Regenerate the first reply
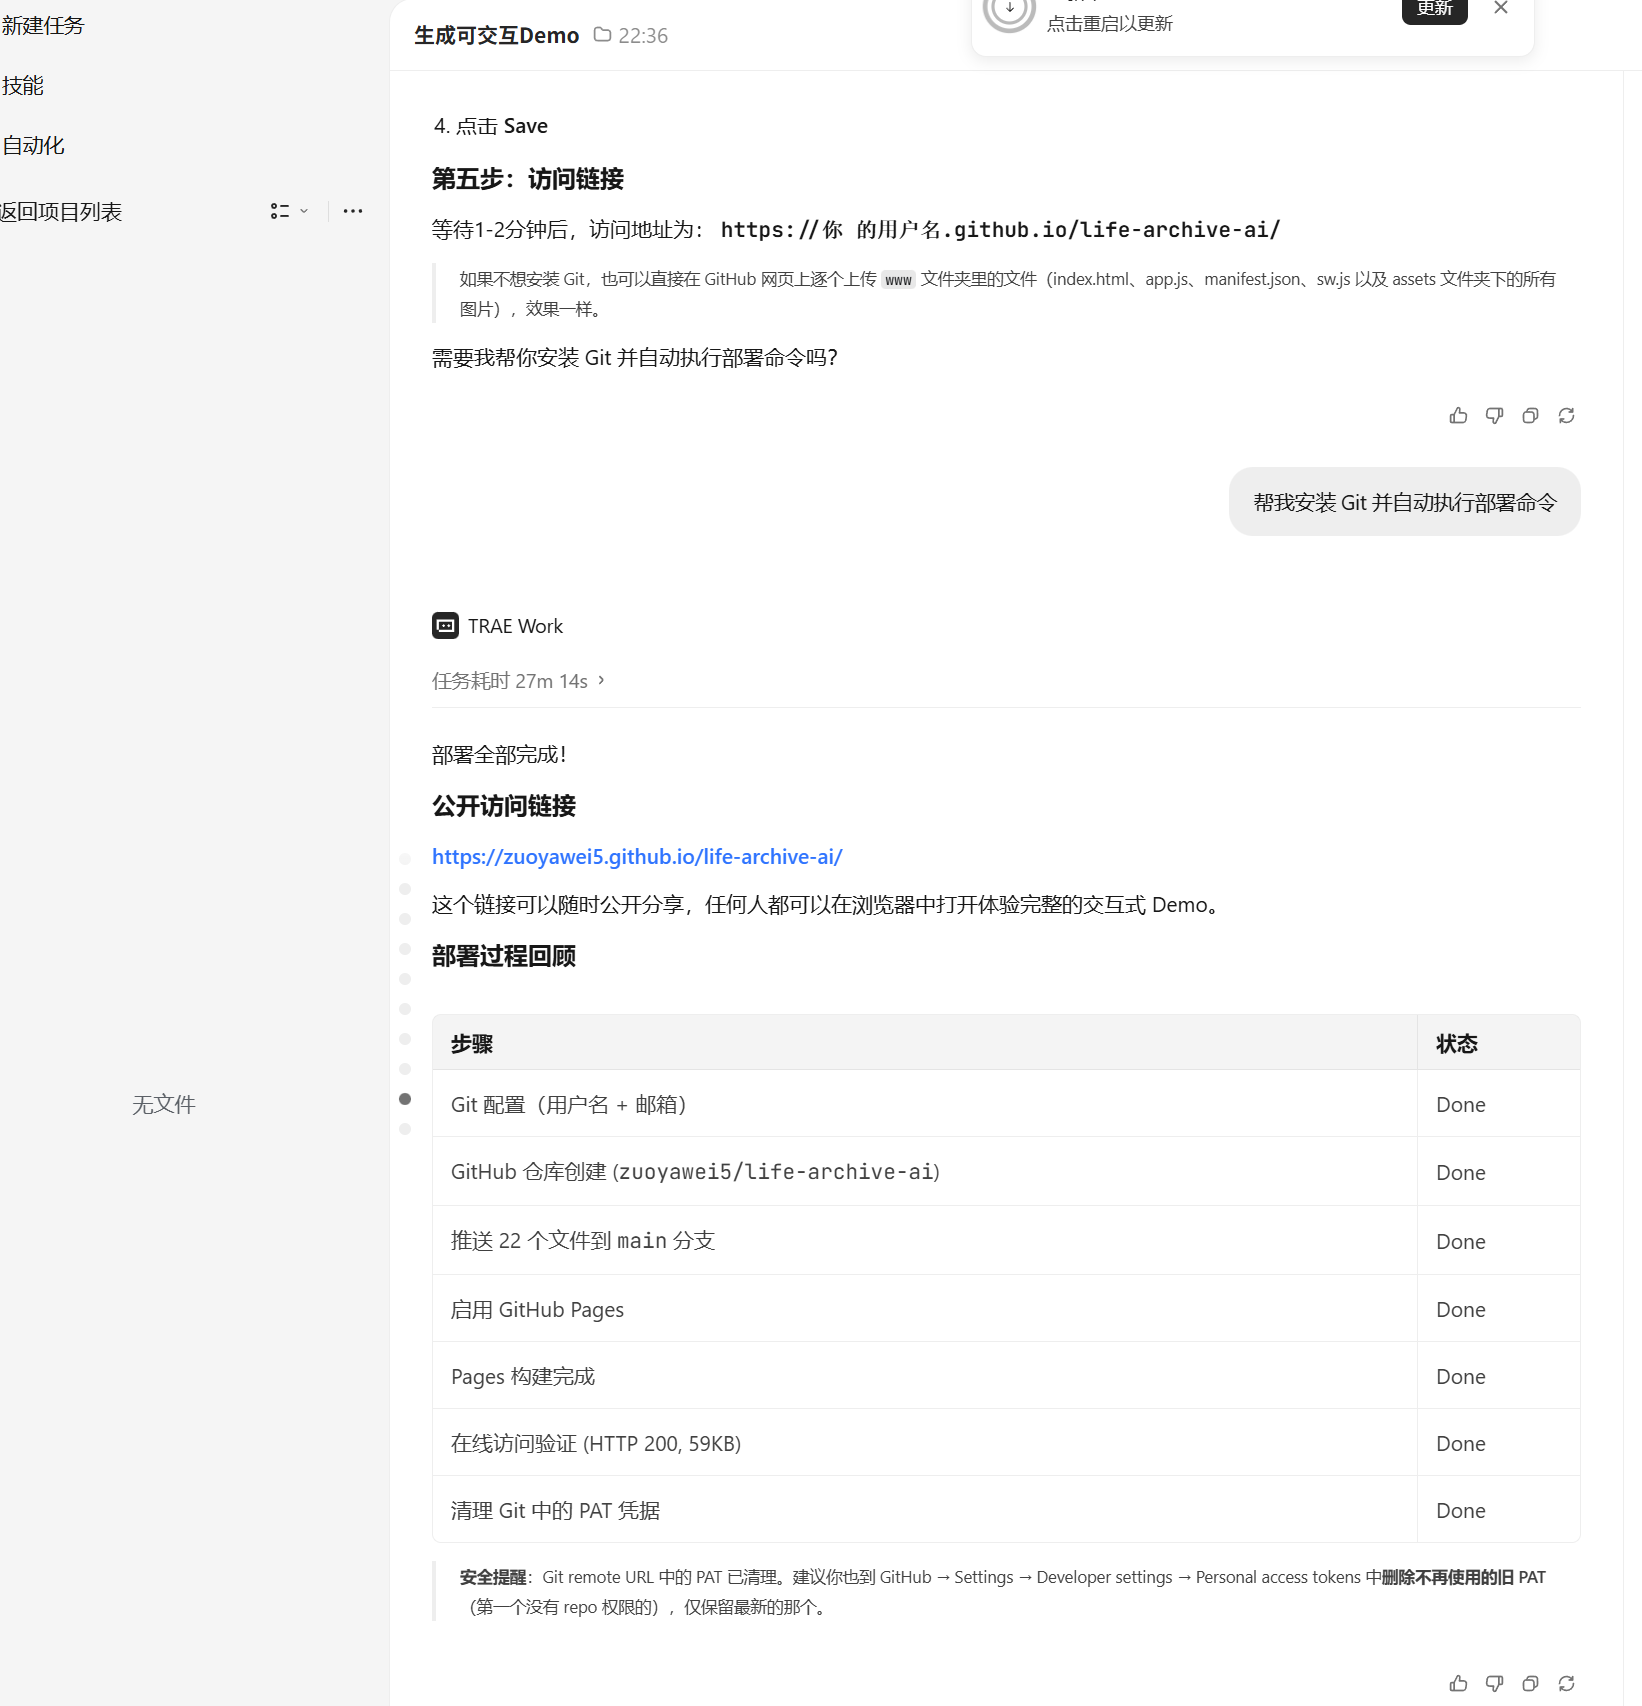 tap(1566, 416)
